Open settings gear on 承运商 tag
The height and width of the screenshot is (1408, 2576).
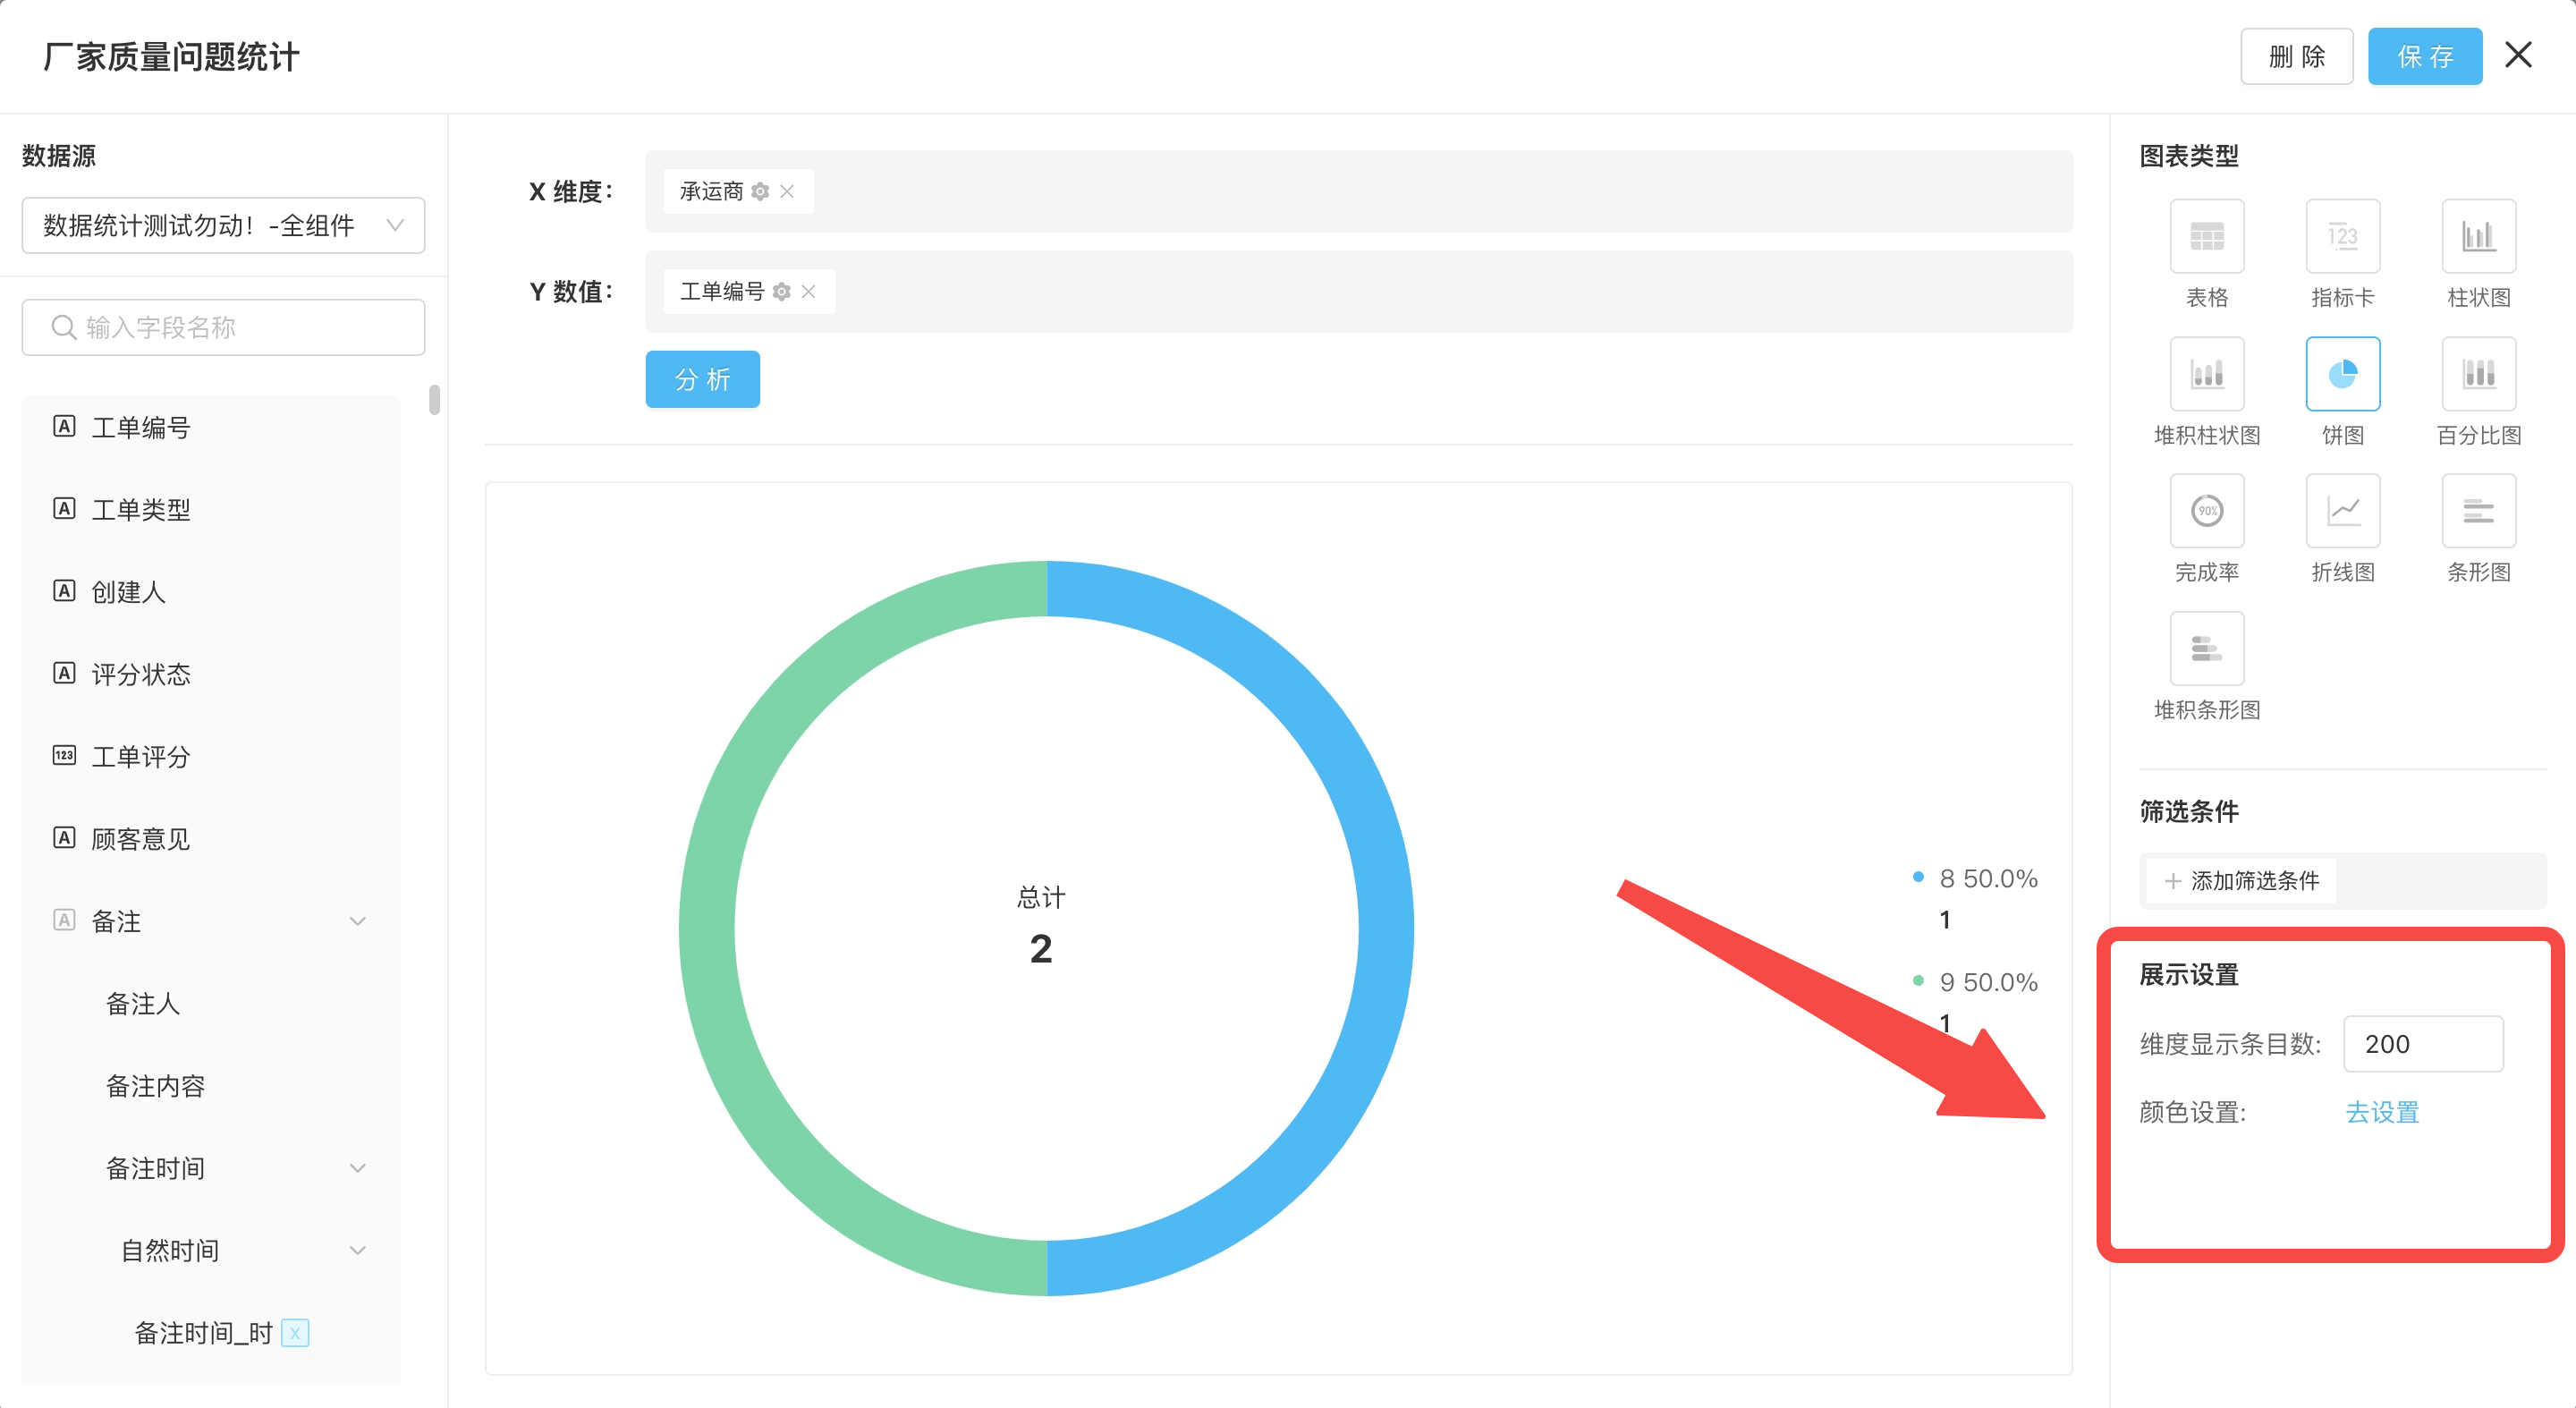pyautogui.click(x=760, y=191)
